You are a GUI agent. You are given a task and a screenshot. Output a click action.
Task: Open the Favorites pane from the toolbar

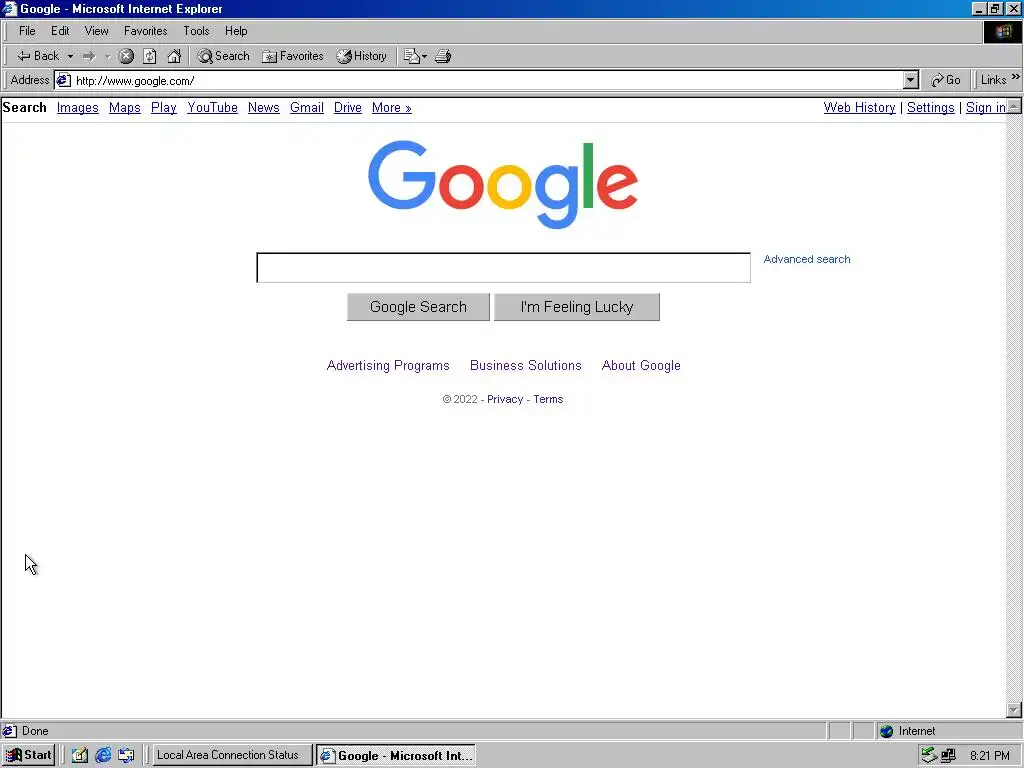[x=293, y=56]
